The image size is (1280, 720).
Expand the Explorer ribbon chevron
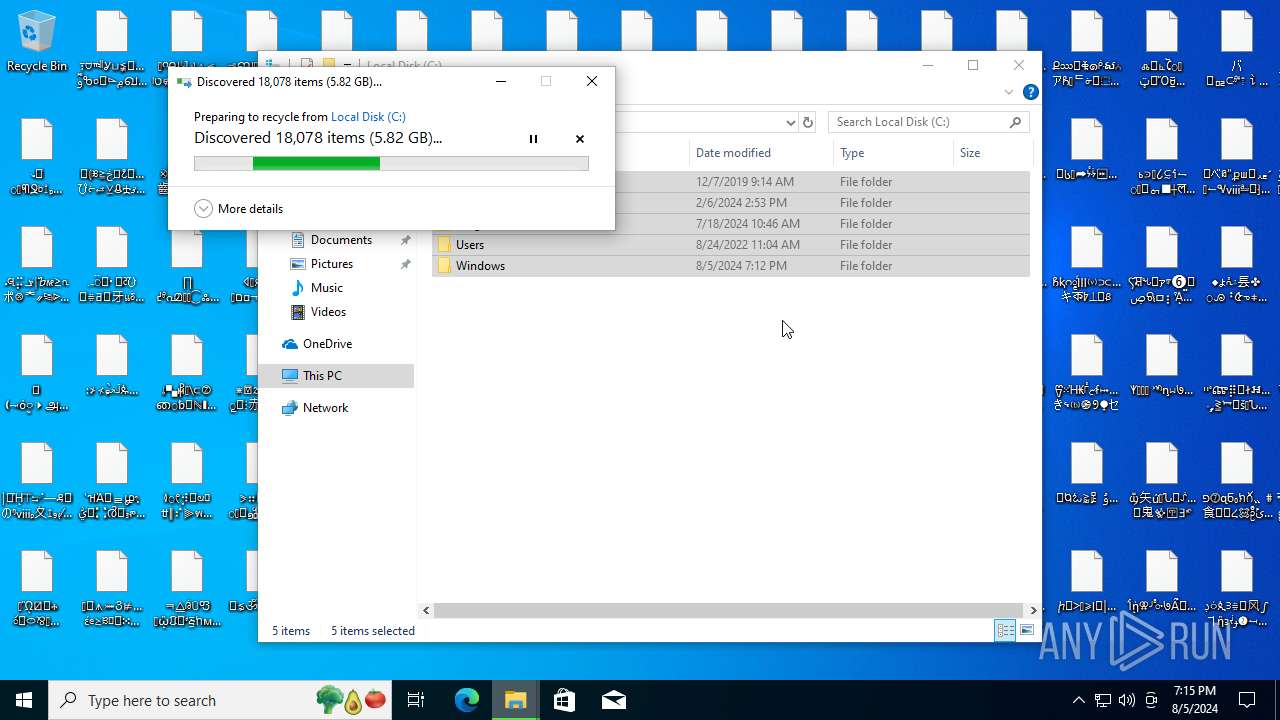tap(1008, 92)
